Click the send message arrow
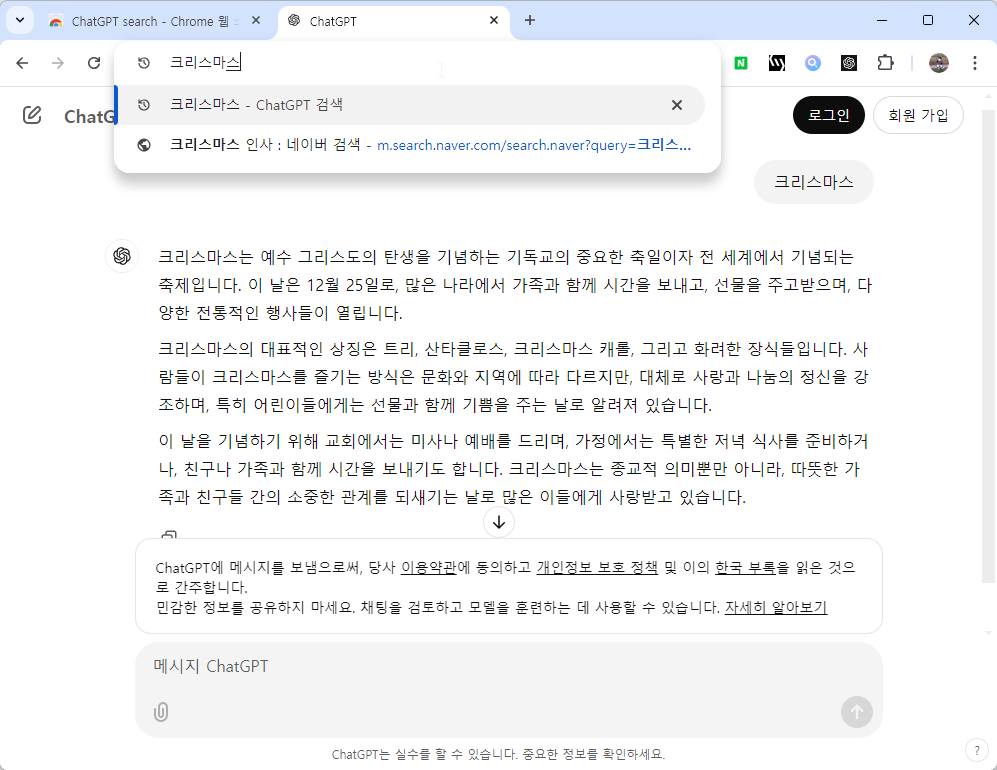997x770 pixels. click(856, 712)
